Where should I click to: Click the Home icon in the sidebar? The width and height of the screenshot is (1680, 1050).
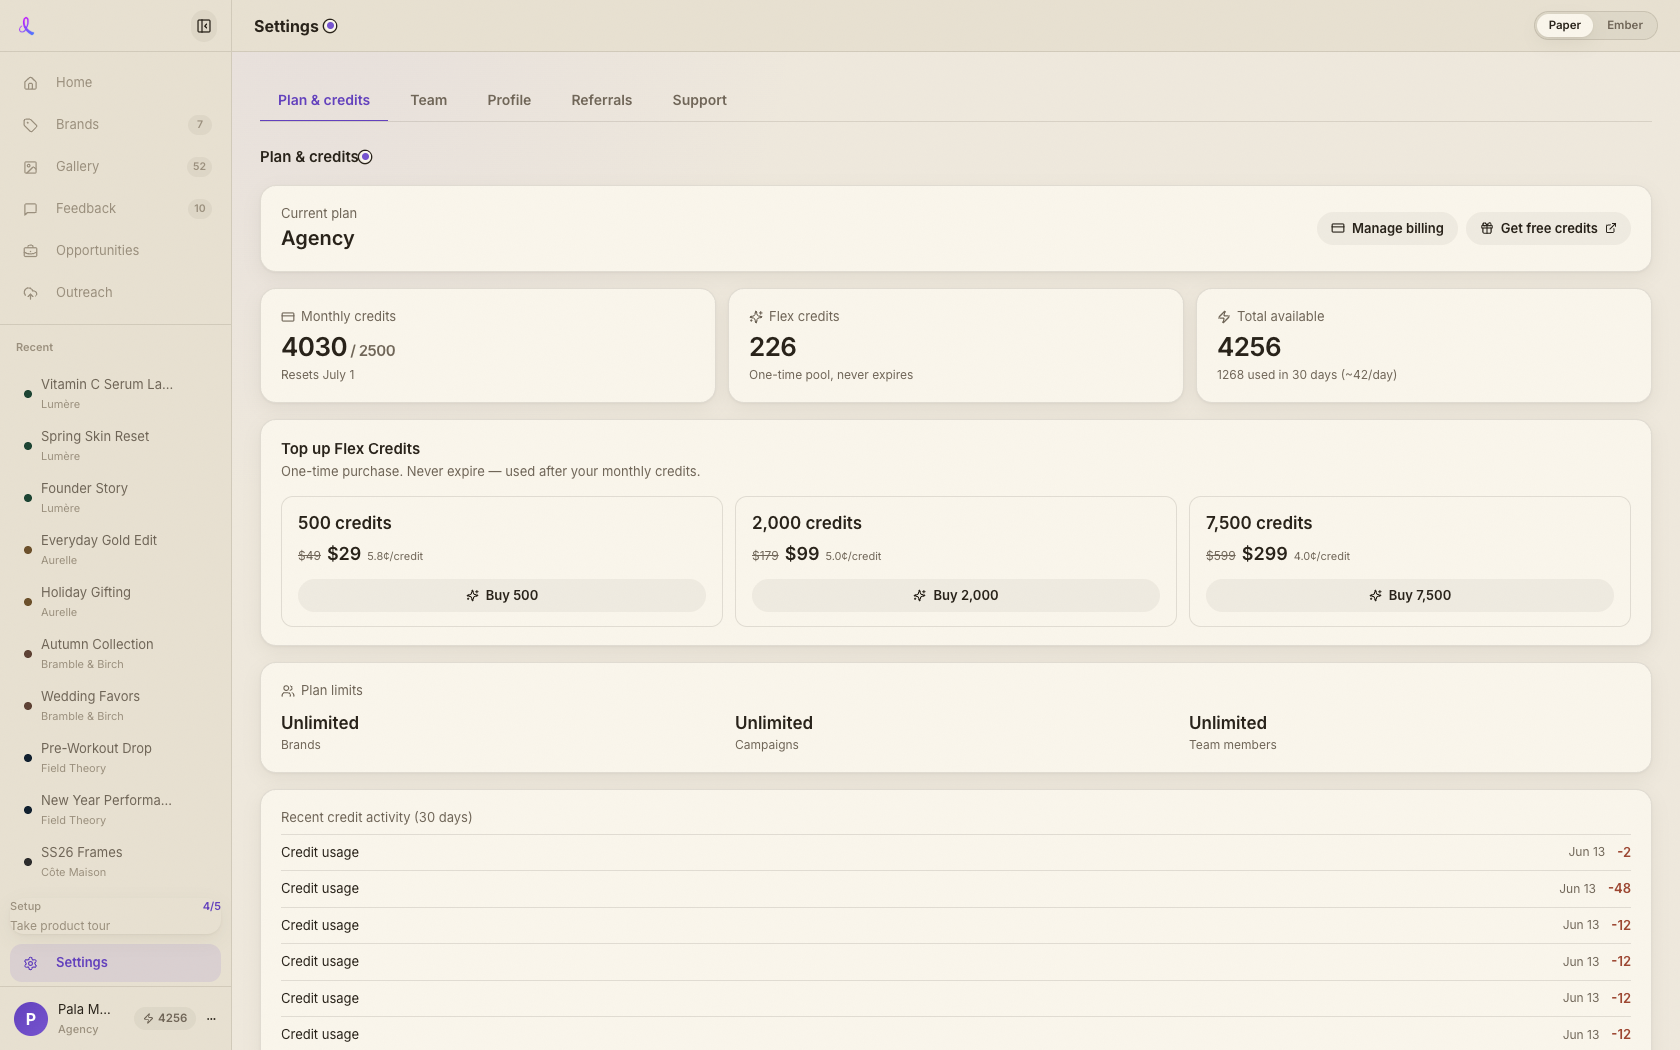[x=31, y=83]
